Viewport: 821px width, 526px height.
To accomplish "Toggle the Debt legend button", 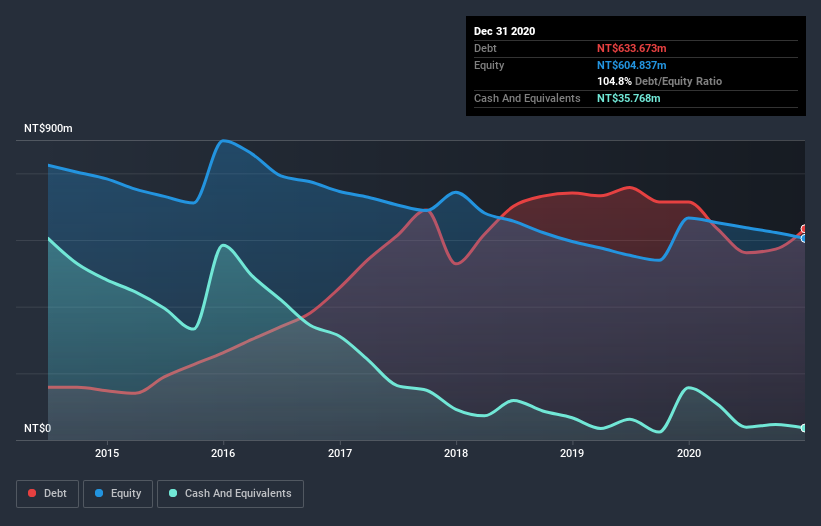I will (47, 494).
